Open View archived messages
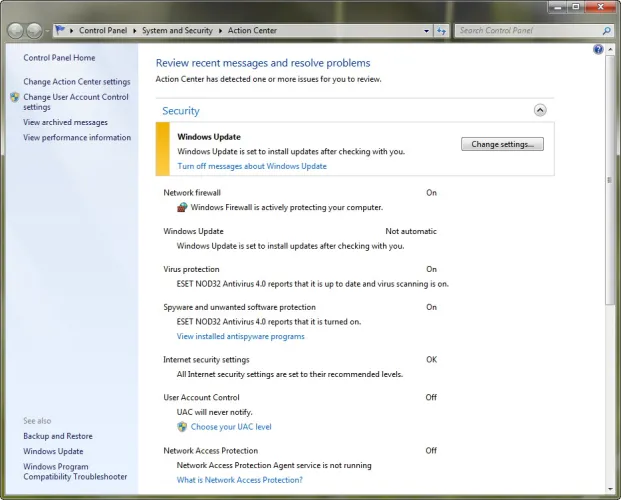 coord(65,122)
